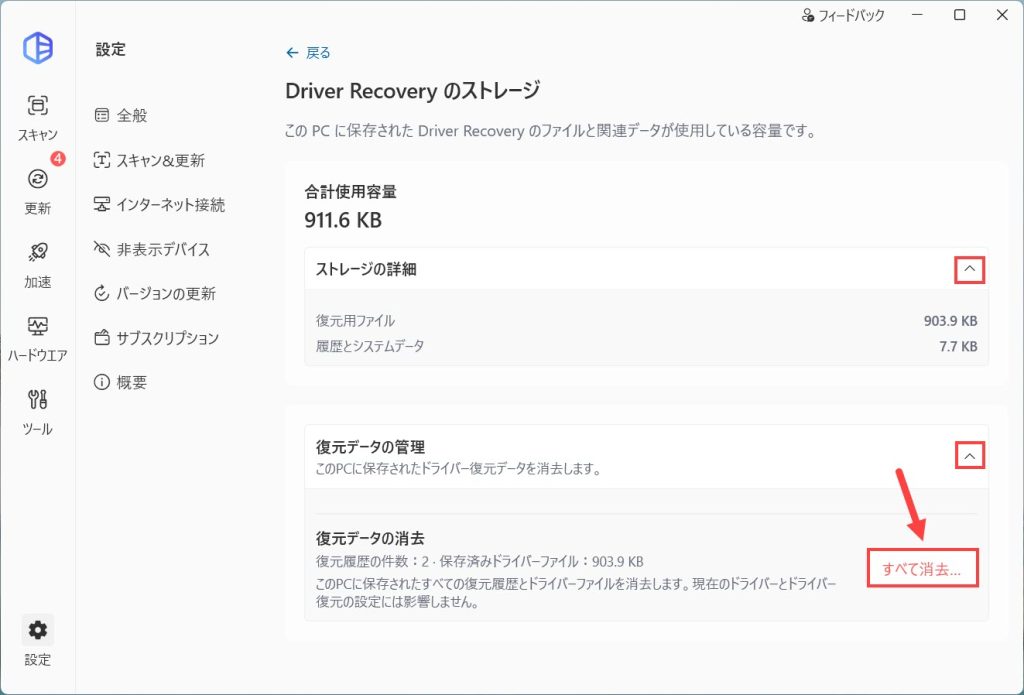Image resolution: width=1024 pixels, height=695 pixels.
Task: Click the サブスクリプション wallet icon
Action: (x=101, y=338)
